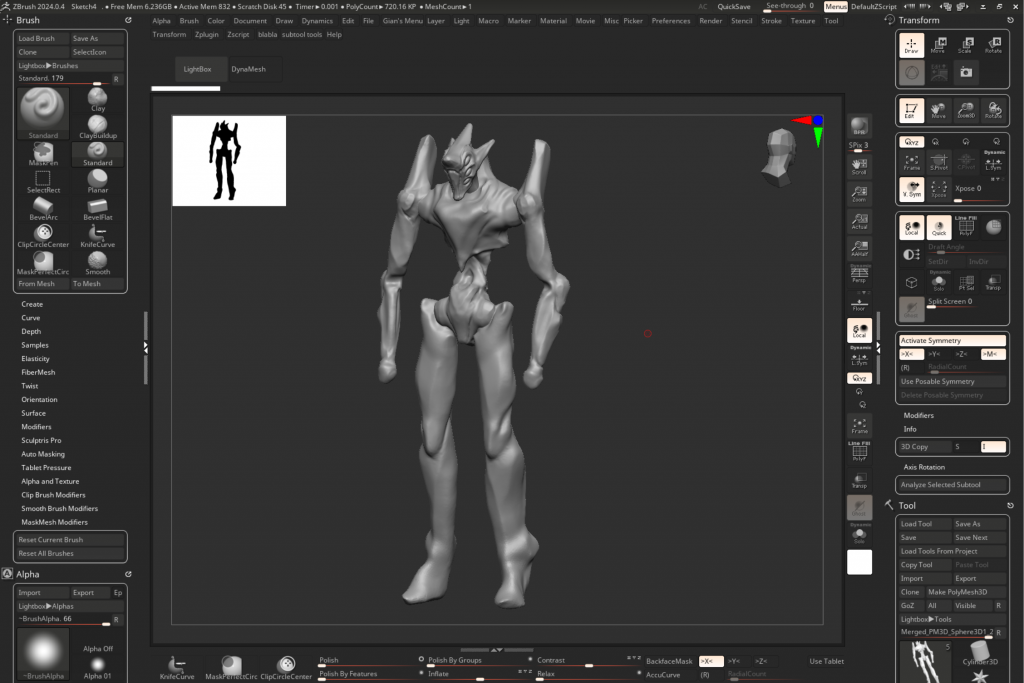1024x683 pixels.
Task: Click the camera snapshot icon
Action: pos(966,72)
